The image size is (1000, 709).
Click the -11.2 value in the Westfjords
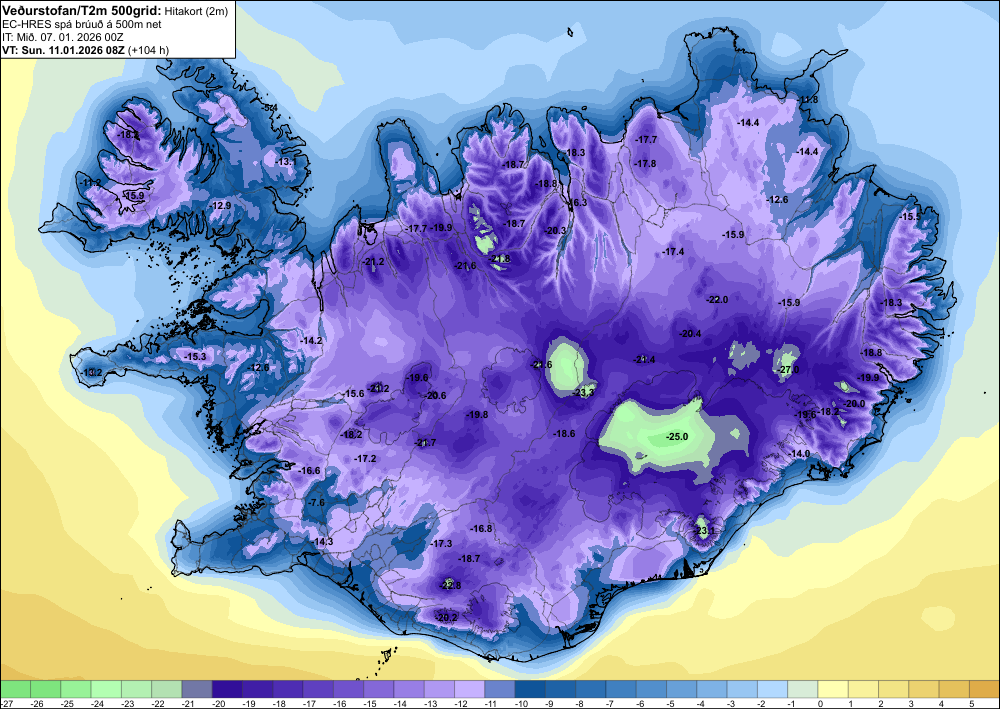point(91,183)
